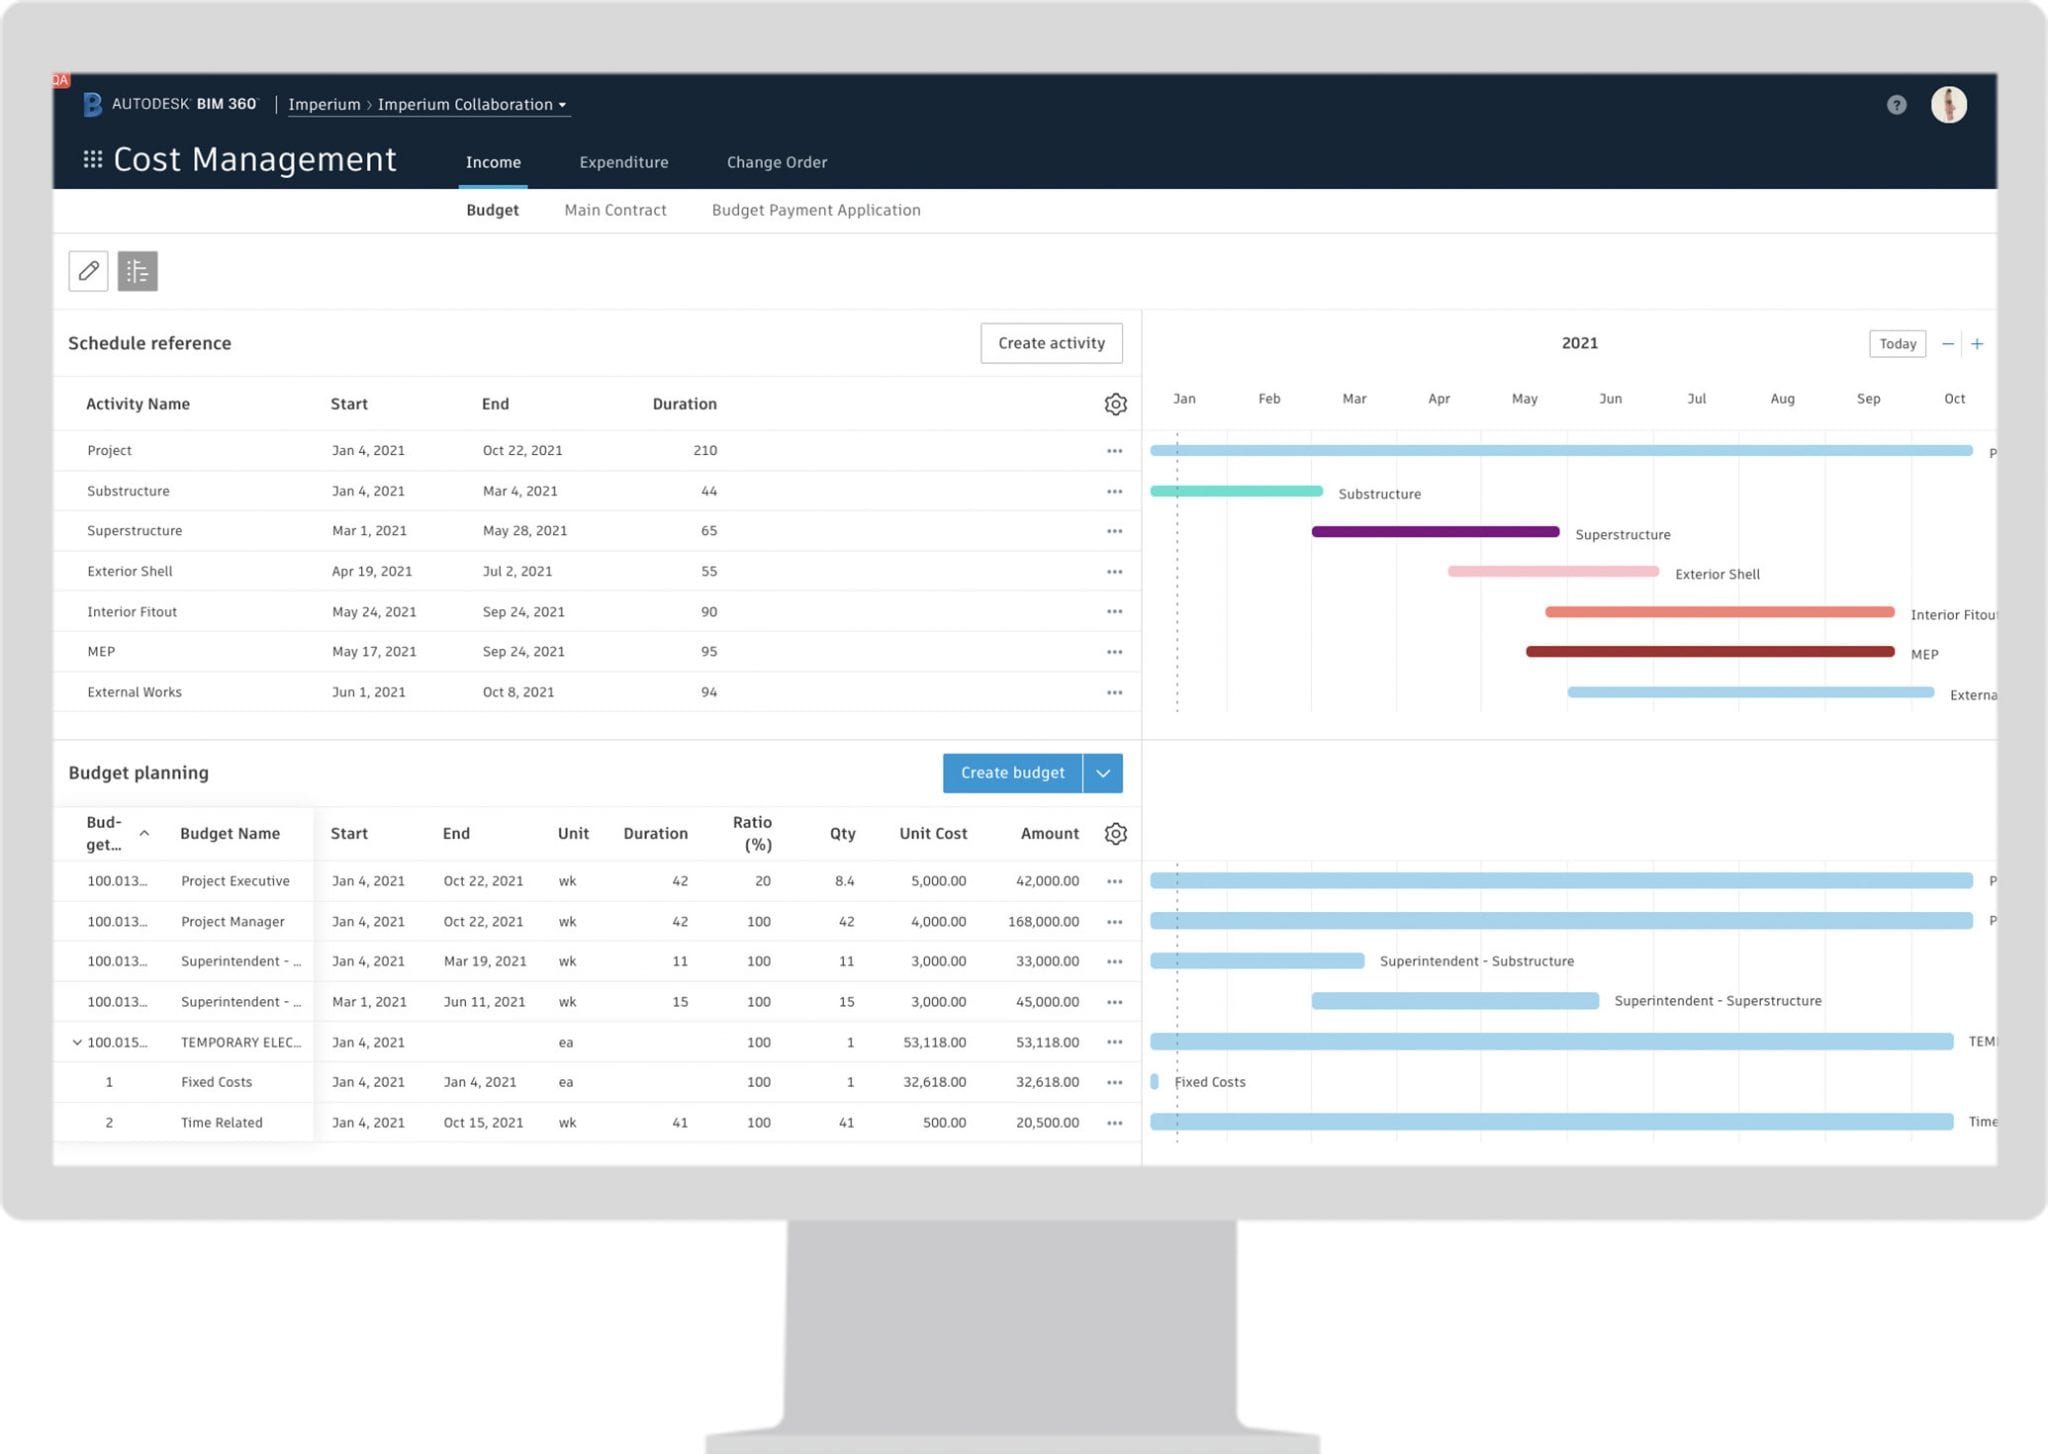Zoom in timeline with plus icon
This screenshot has width=2048, height=1454.
[x=1977, y=344]
